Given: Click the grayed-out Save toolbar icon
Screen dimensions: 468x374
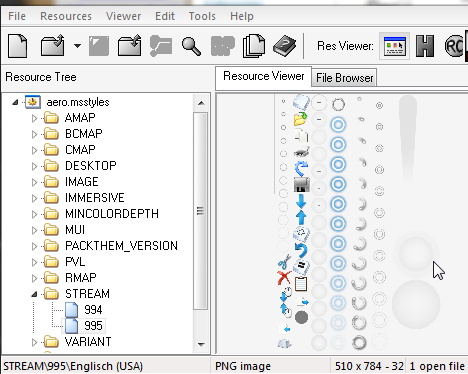Looking at the screenshot, I should click(99, 46).
